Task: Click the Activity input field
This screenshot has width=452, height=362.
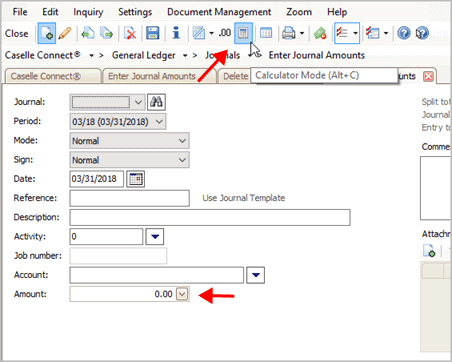Action: pos(106,237)
